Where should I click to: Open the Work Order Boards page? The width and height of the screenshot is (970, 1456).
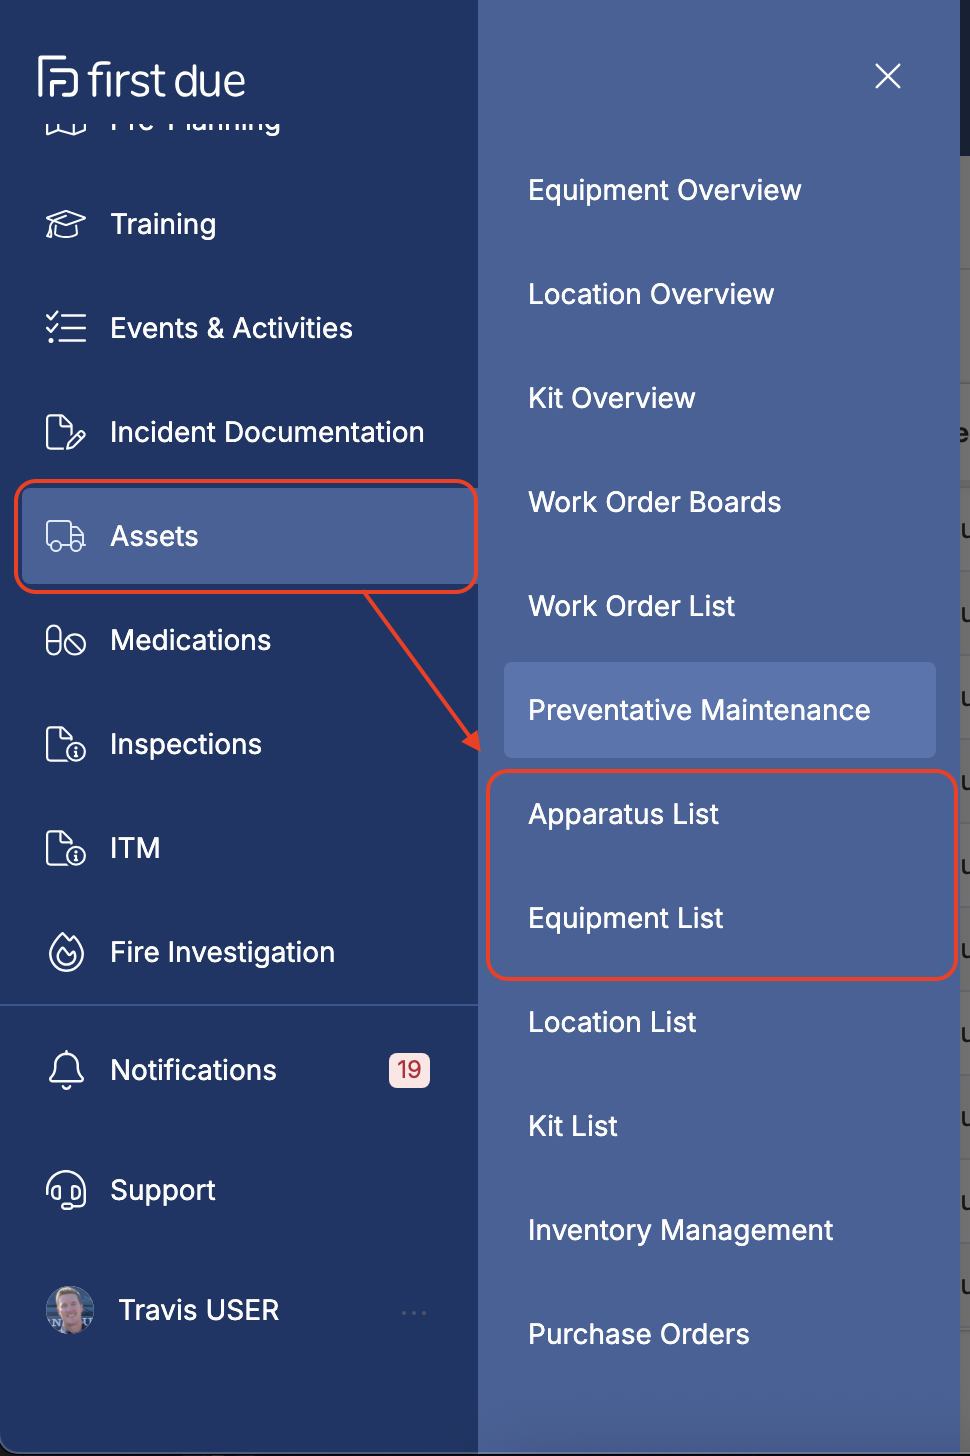coord(654,502)
